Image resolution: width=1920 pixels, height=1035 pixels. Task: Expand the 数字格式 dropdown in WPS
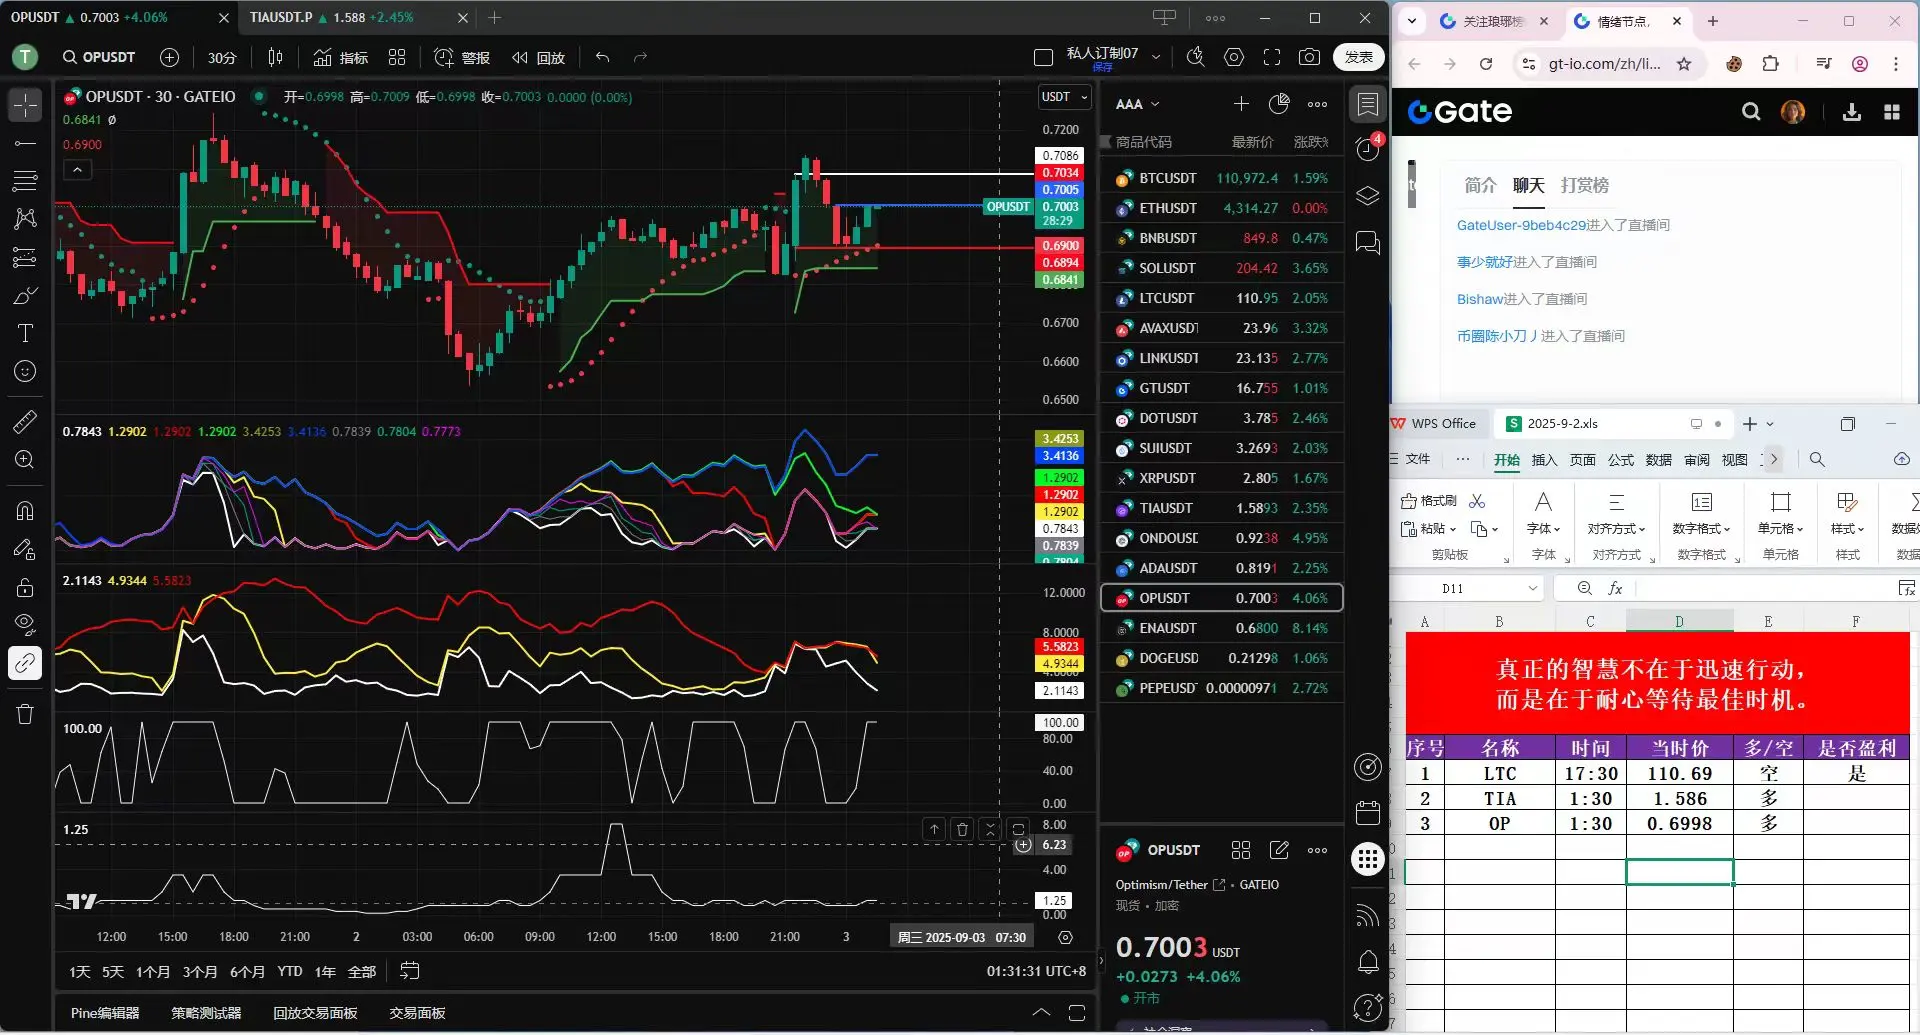pyautogui.click(x=1701, y=528)
